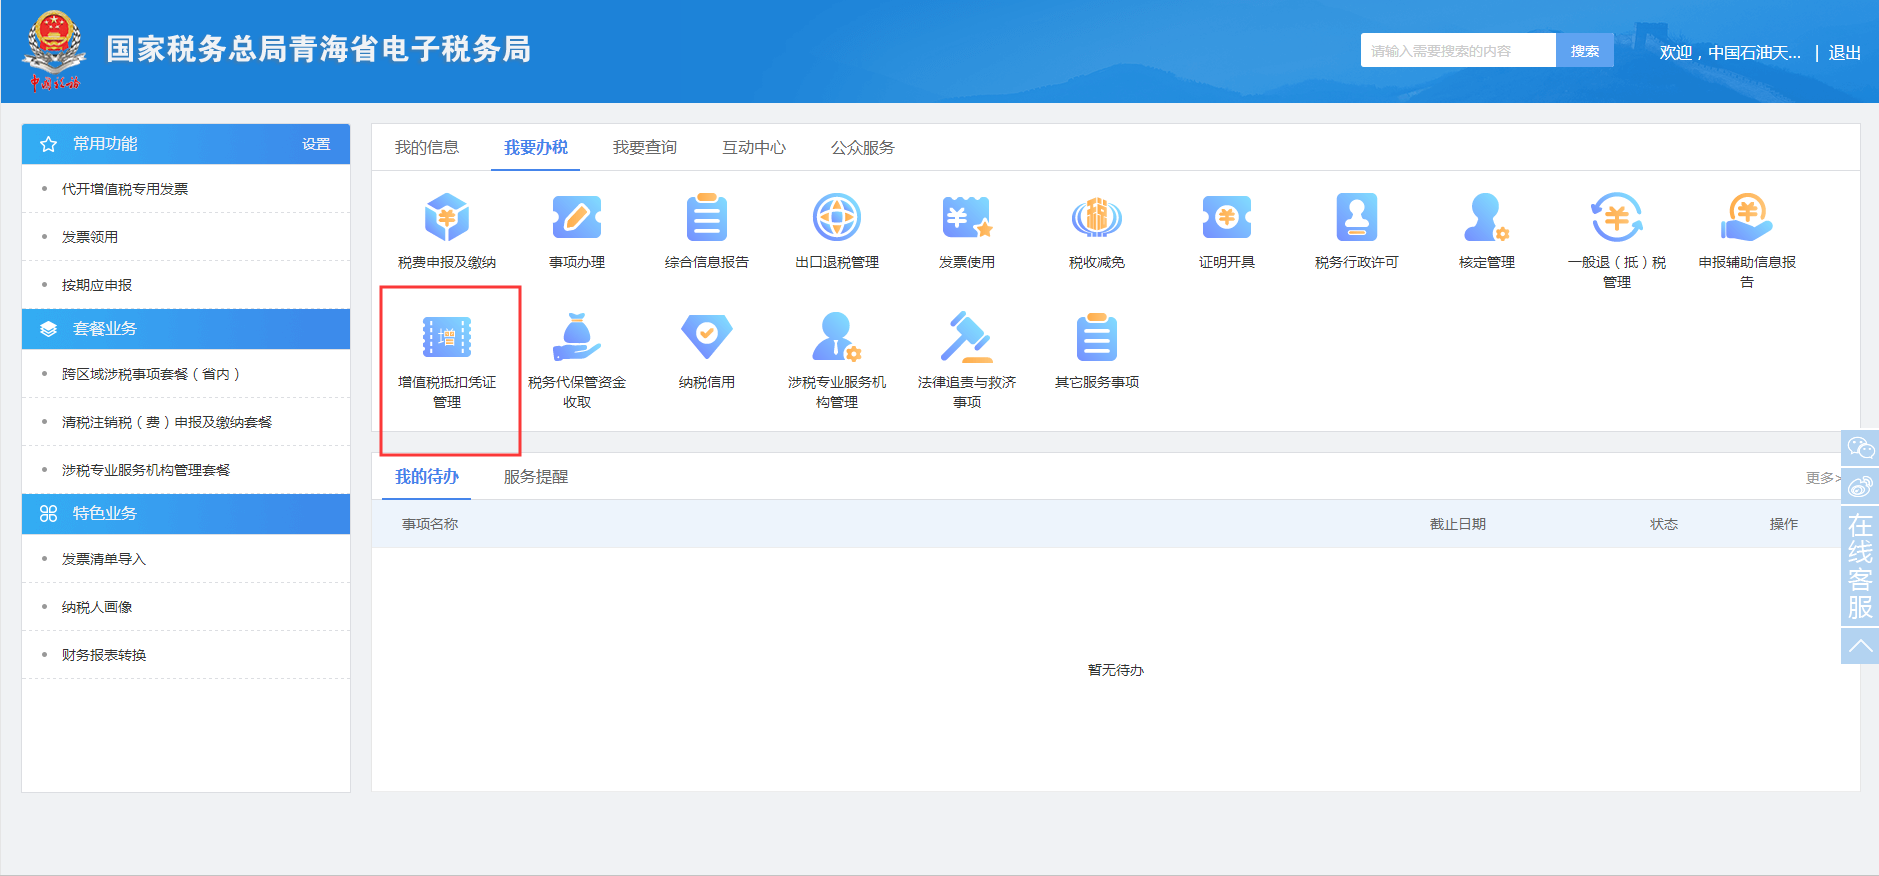Click 操作 column header

click(1784, 524)
